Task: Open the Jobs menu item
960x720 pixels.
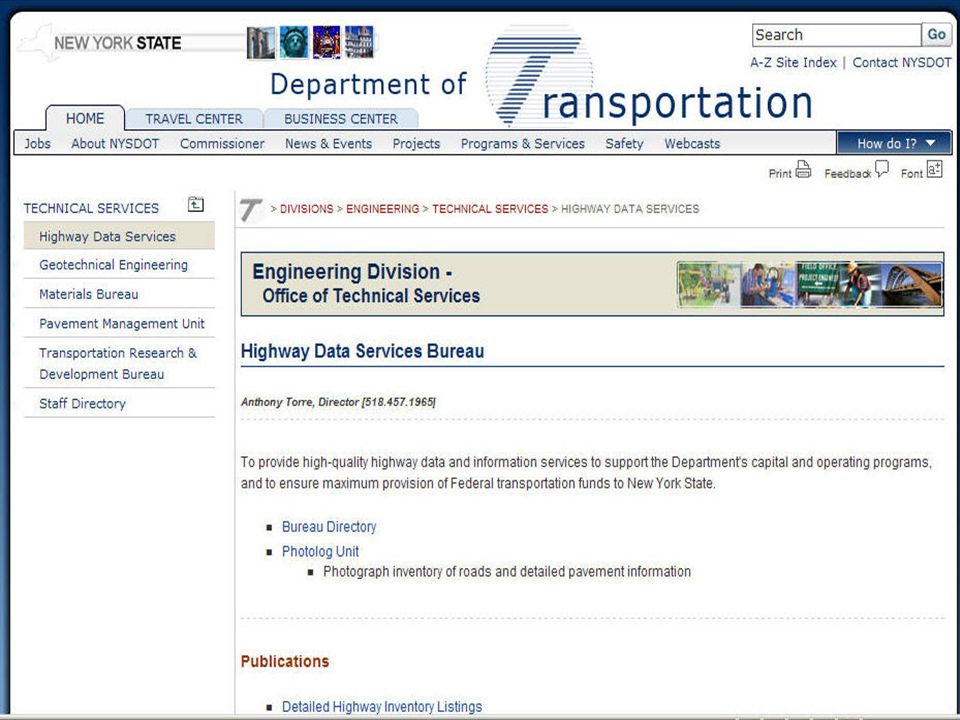Action: pos(37,143)
